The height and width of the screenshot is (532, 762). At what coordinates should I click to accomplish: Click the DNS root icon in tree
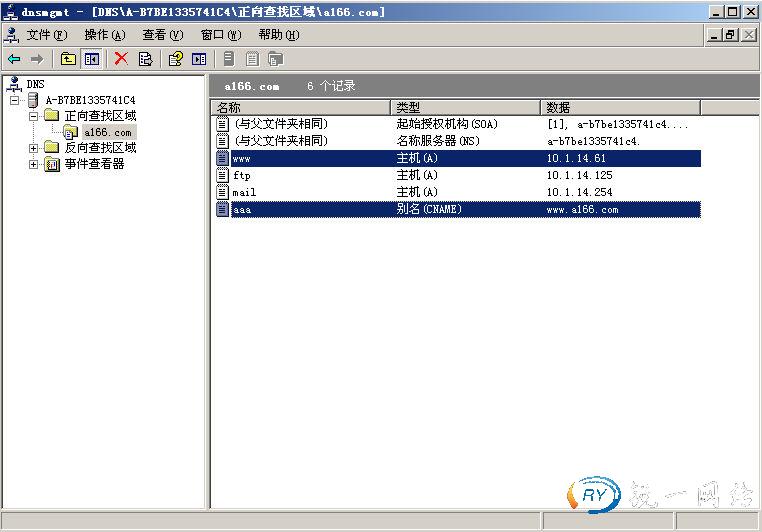click(x=14, y=84)
